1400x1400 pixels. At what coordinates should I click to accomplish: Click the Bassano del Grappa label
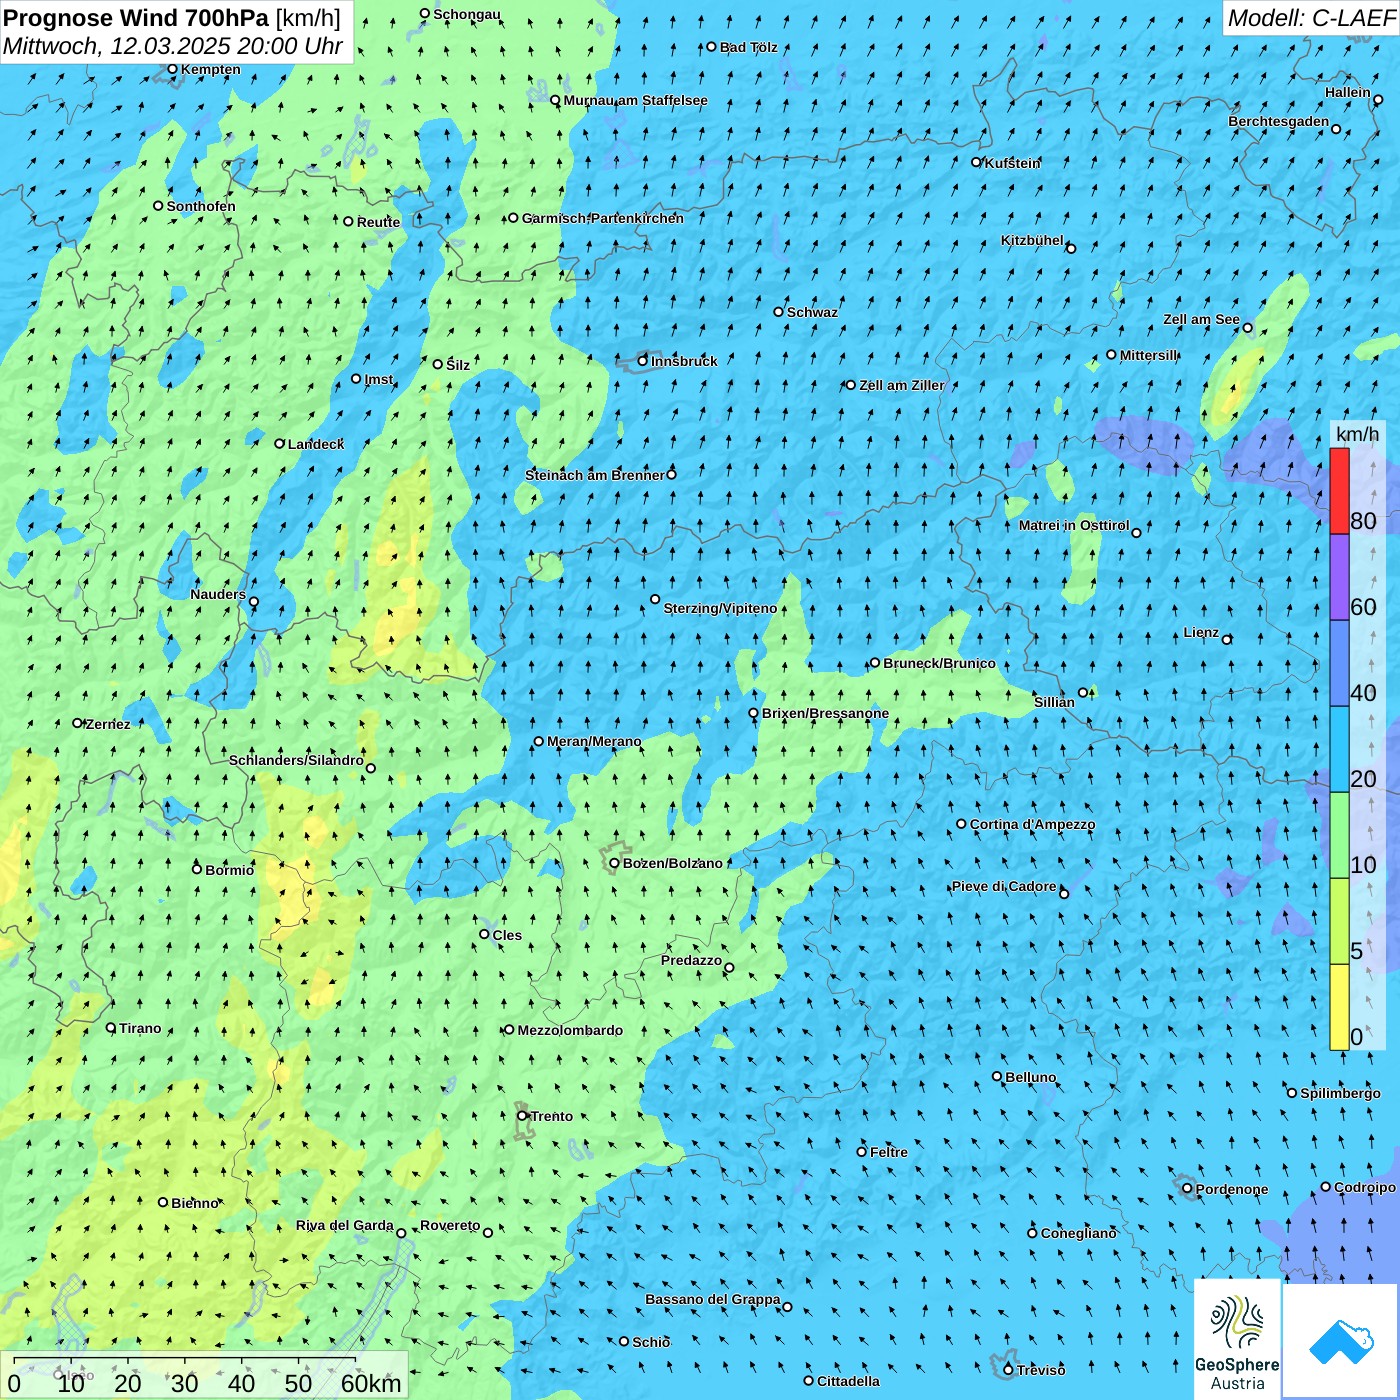[713, 1299]
